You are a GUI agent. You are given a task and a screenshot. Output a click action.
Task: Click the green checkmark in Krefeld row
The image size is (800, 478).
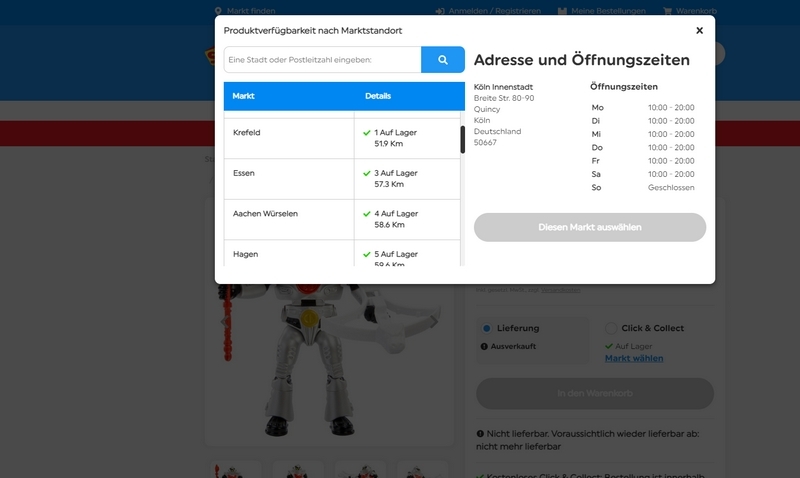tap(366, 133)
